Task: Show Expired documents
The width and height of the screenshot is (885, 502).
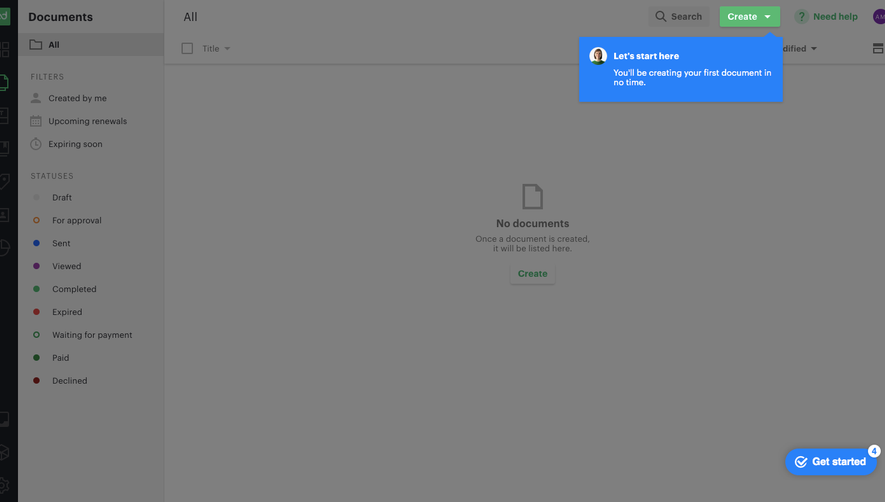Action: click(x=67, y=312)
